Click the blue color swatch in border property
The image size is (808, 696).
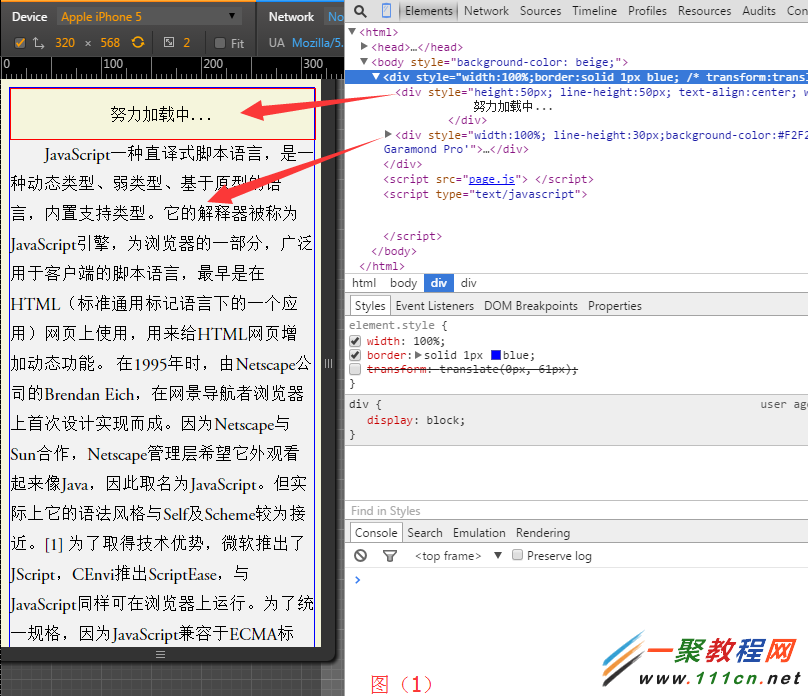click(x=496, y=355)
